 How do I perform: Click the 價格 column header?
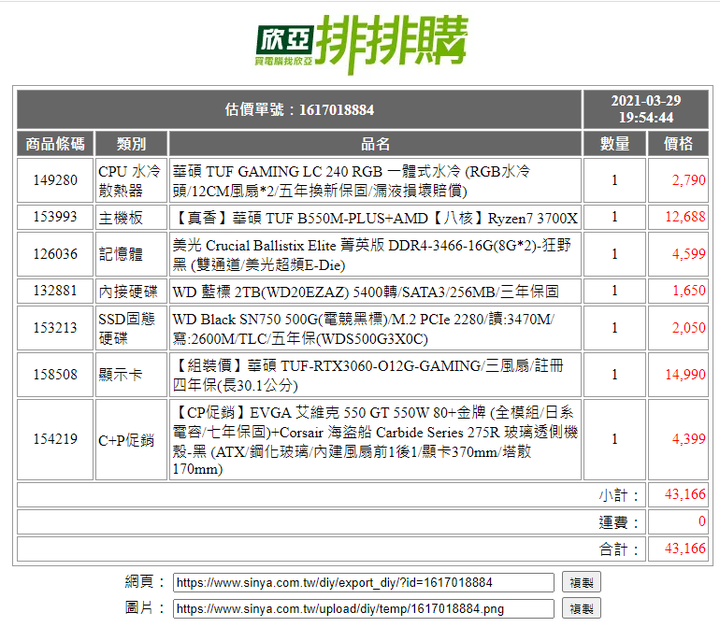pyautogui.click(x=678, y=144)
